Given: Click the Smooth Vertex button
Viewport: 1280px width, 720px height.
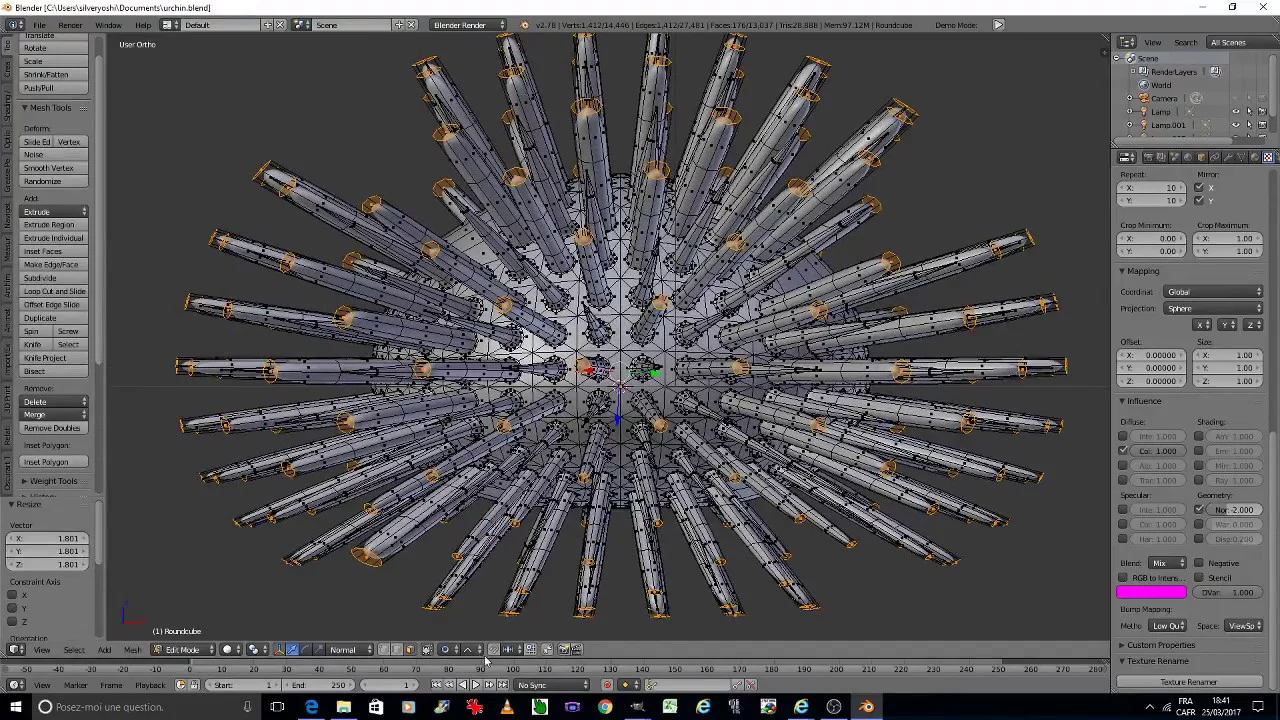Looking at the screenshot, I should (x=55, y=168).
